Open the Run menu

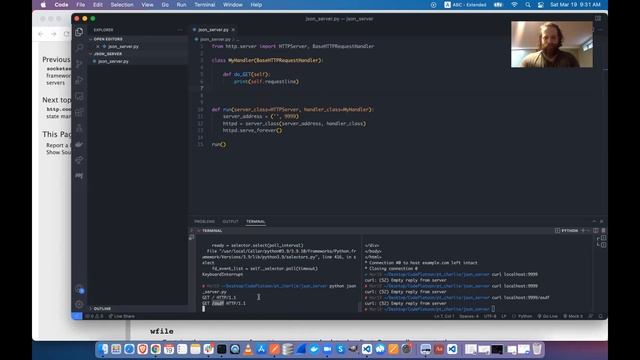[x=181, y=5]
